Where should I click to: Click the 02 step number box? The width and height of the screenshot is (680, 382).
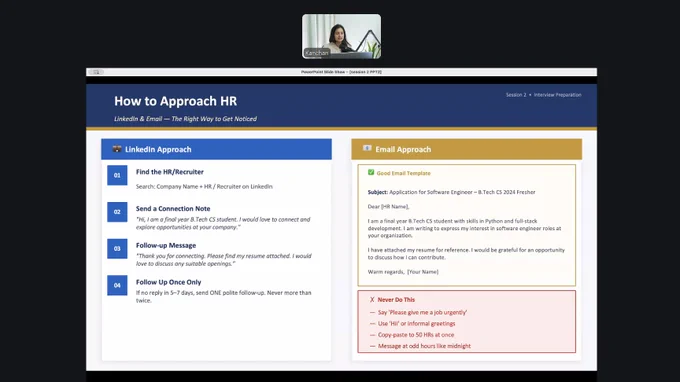coord(117,212)
